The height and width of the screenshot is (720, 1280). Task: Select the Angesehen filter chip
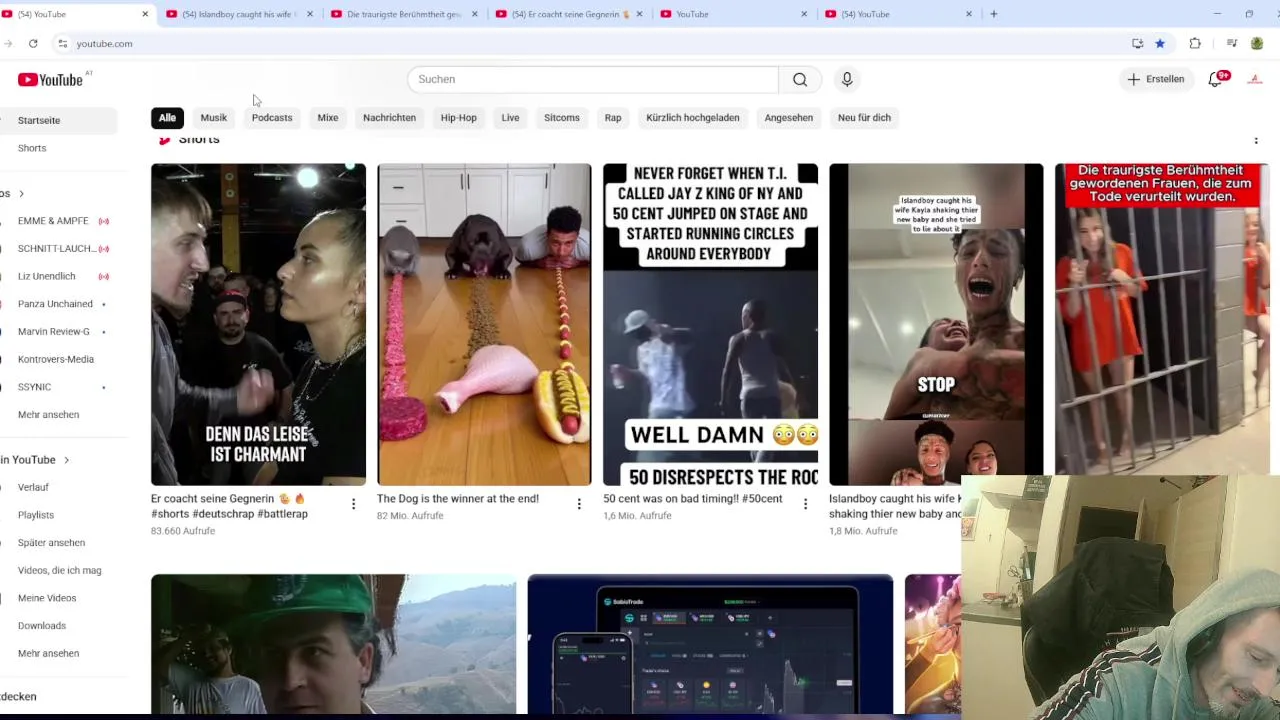tap(789, 118)
